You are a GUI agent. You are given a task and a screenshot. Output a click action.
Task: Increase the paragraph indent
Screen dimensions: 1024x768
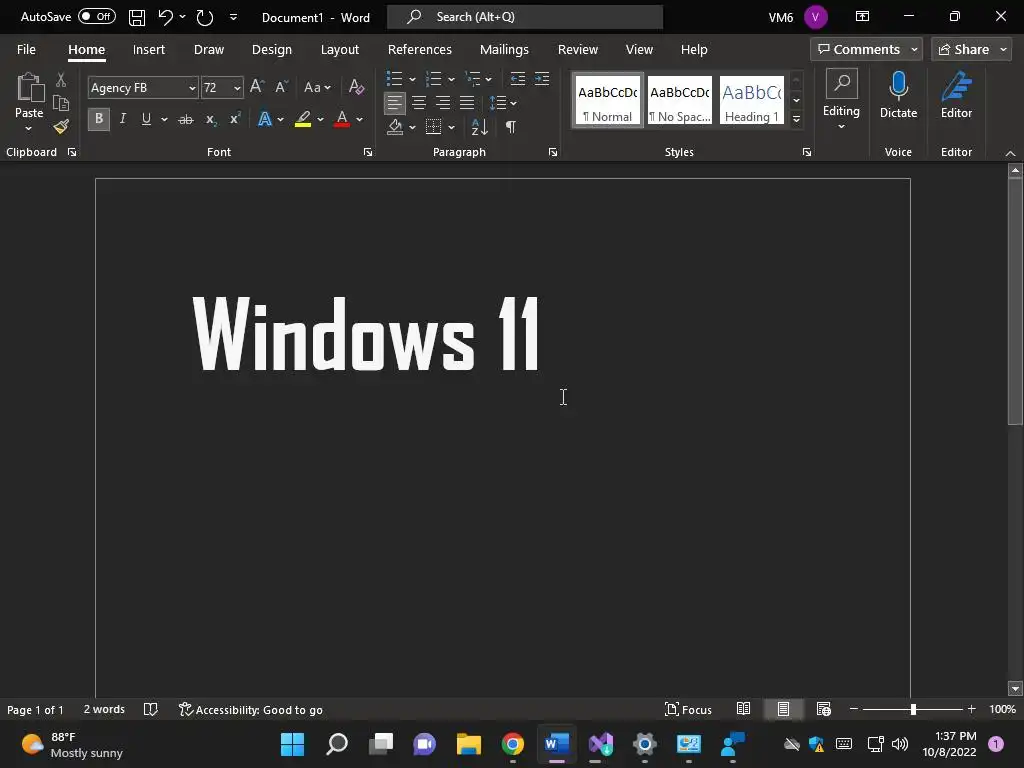pos(542,79)
